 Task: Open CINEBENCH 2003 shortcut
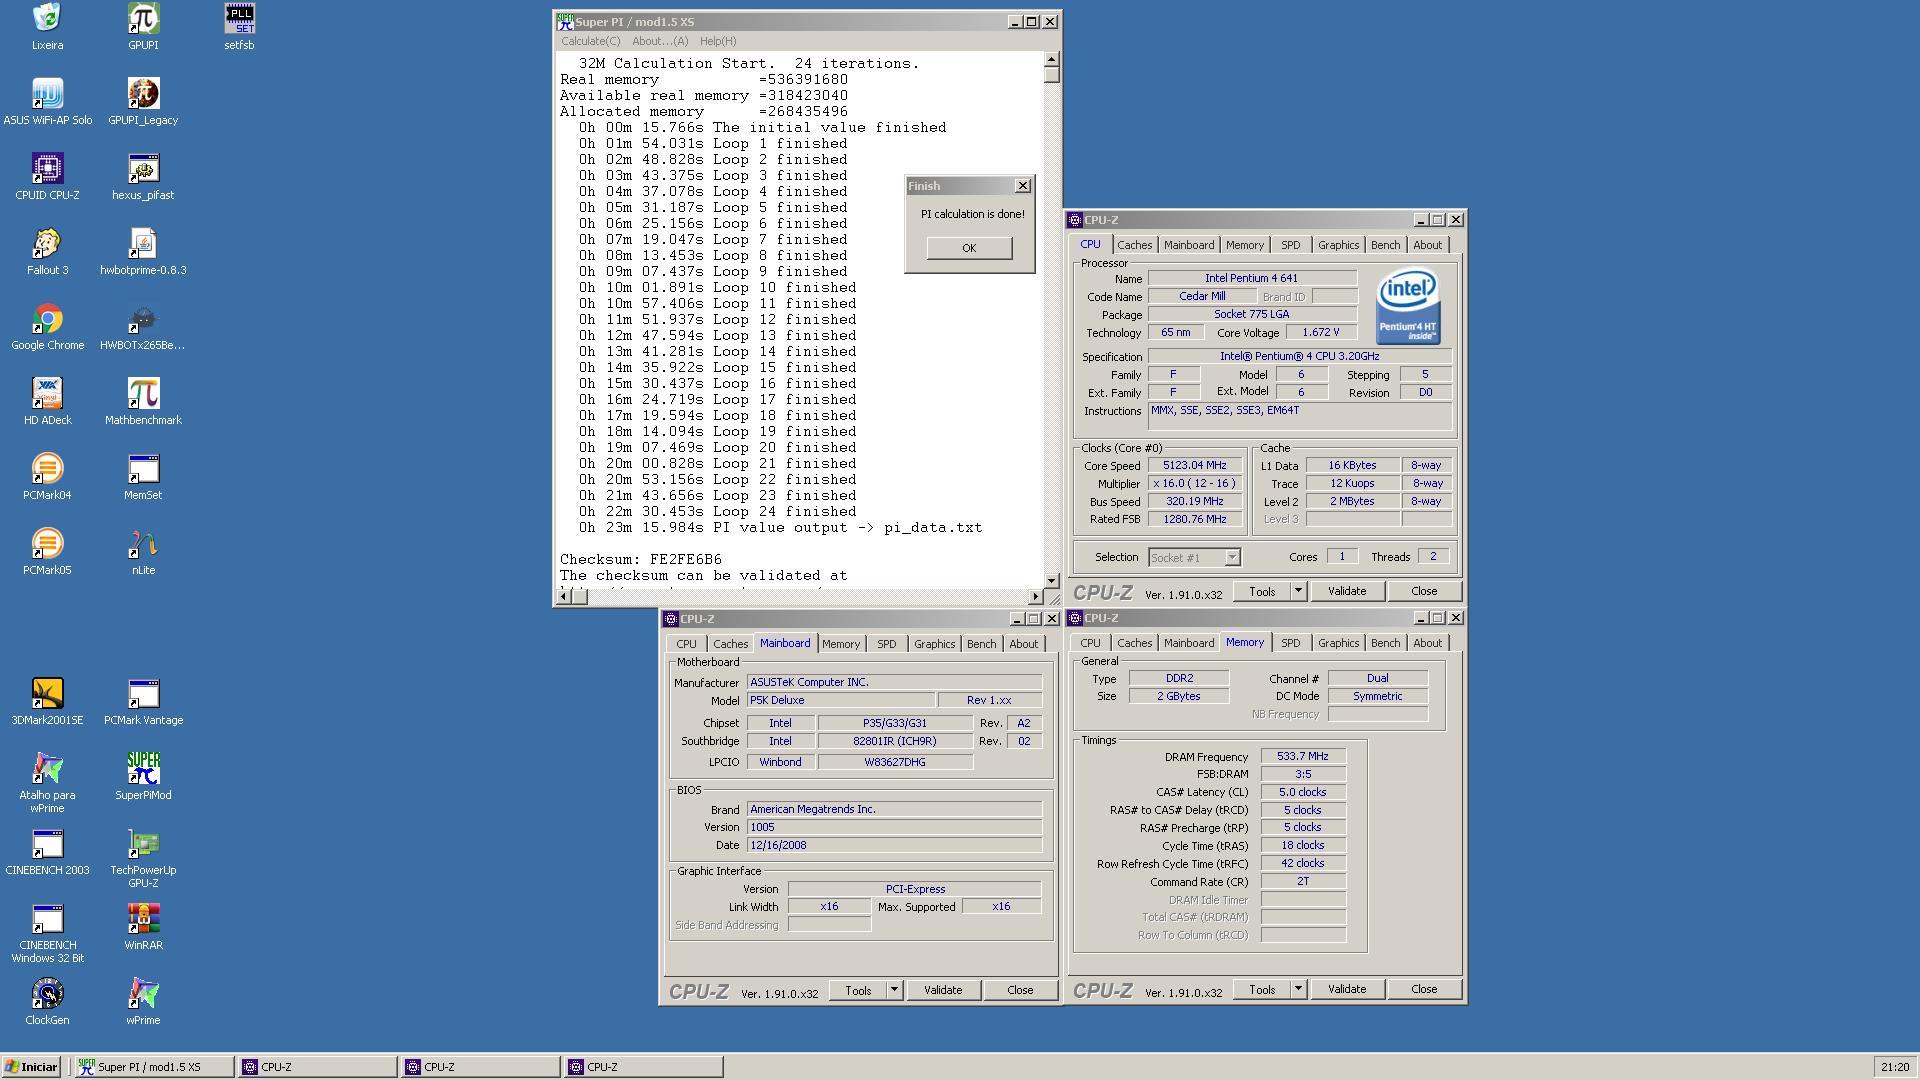[x=47, y=852]
